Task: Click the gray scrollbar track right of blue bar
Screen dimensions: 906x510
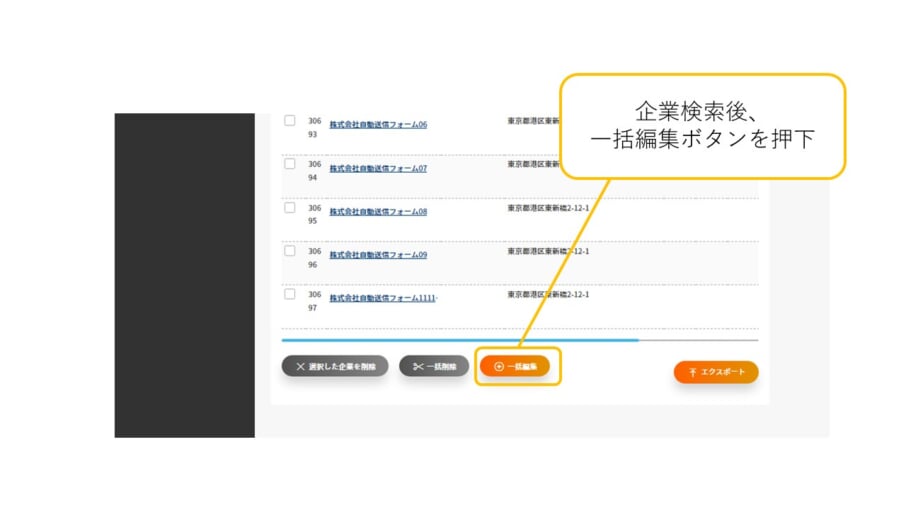Action: tap(698, 340)
